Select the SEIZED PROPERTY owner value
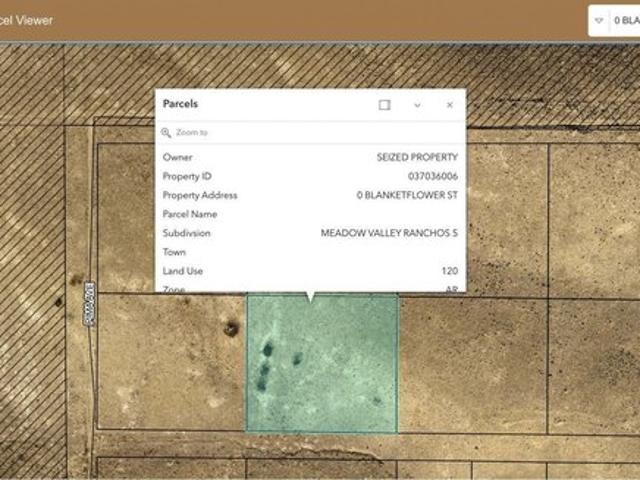 pyautogui.click(x=416, y=157)
